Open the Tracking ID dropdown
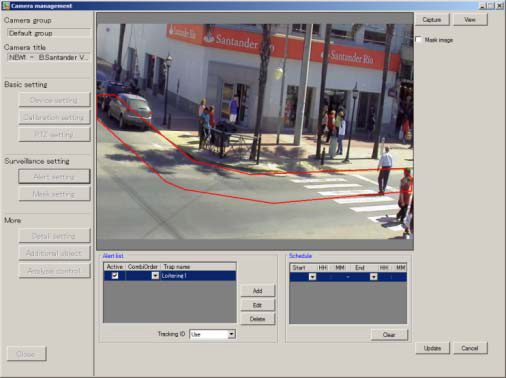Viewport: 506px width, 378px height. [231, 334]
